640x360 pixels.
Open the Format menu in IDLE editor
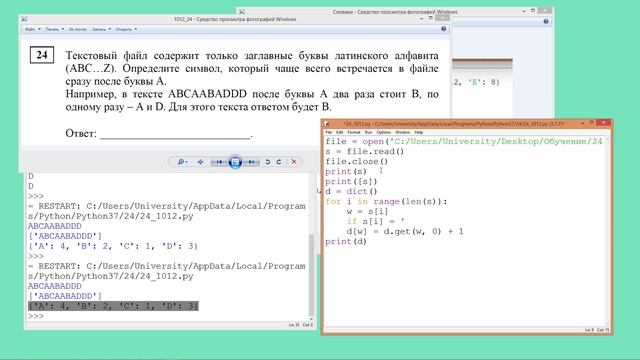tap(354, 132)
